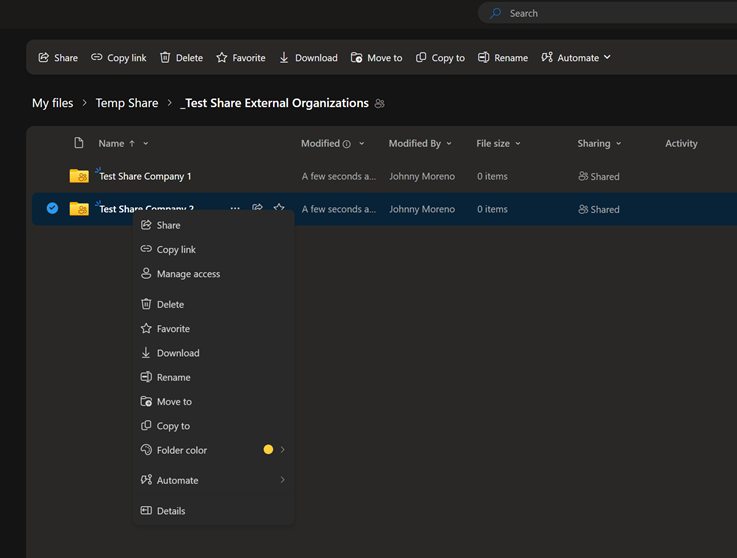Choose Copy link in the context menu
Image resolution: width=737 pixels, height=558 pixels.
[x=214, y=250]
